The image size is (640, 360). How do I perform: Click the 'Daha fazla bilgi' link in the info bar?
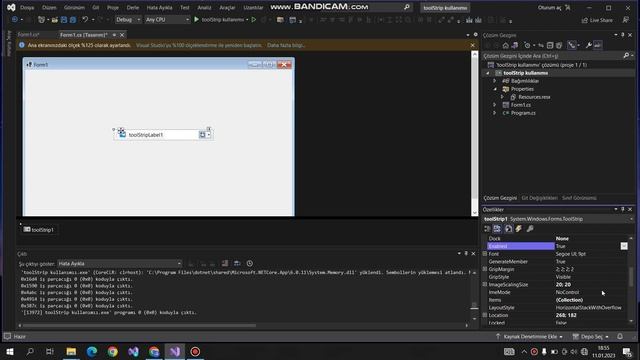point(286,45)
